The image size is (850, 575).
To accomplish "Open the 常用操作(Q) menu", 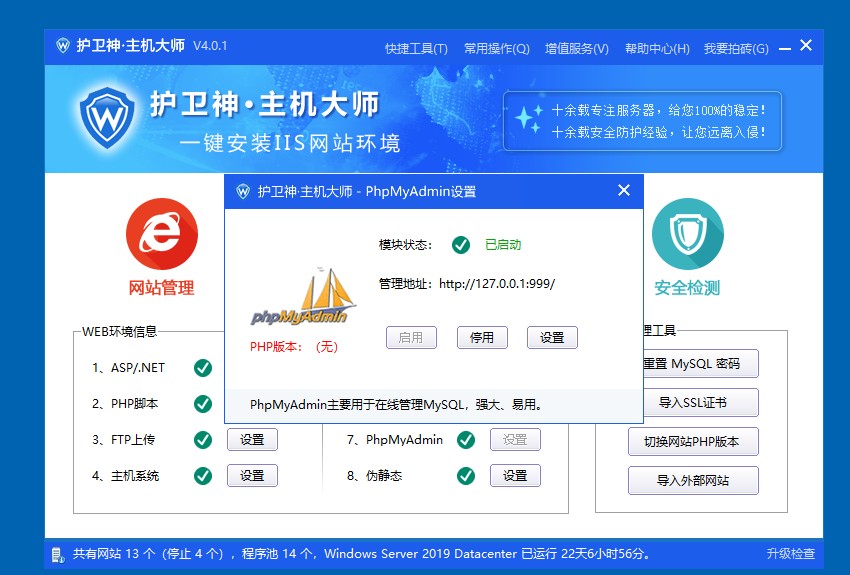I will click(496, 48).
